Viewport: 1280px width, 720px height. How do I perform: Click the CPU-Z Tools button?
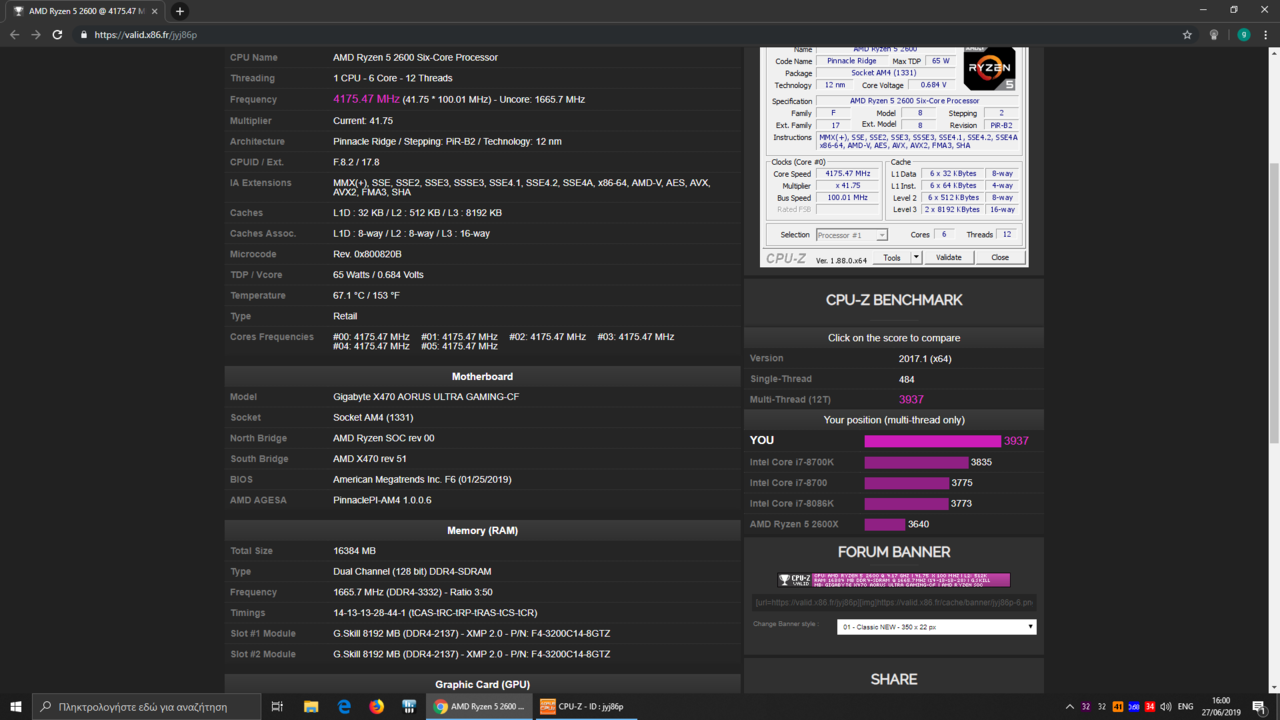point(891,257)
